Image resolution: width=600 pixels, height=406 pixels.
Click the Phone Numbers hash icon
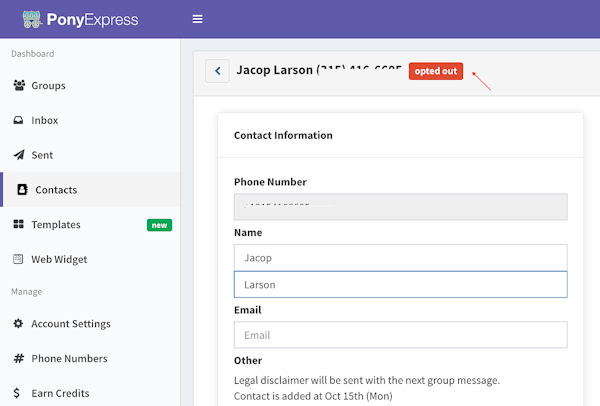pos(19,359)
